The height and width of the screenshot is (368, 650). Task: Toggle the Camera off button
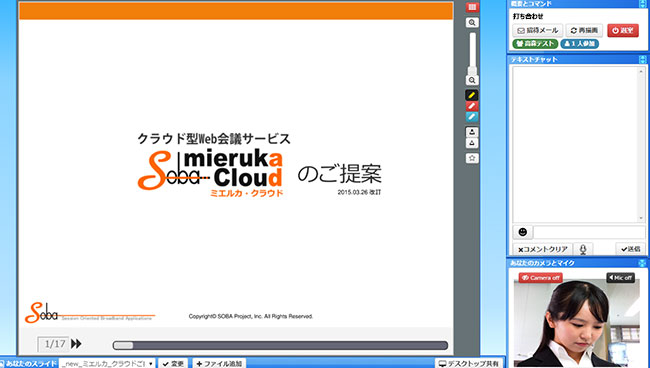pyautogui.click(x=541, y=278)
